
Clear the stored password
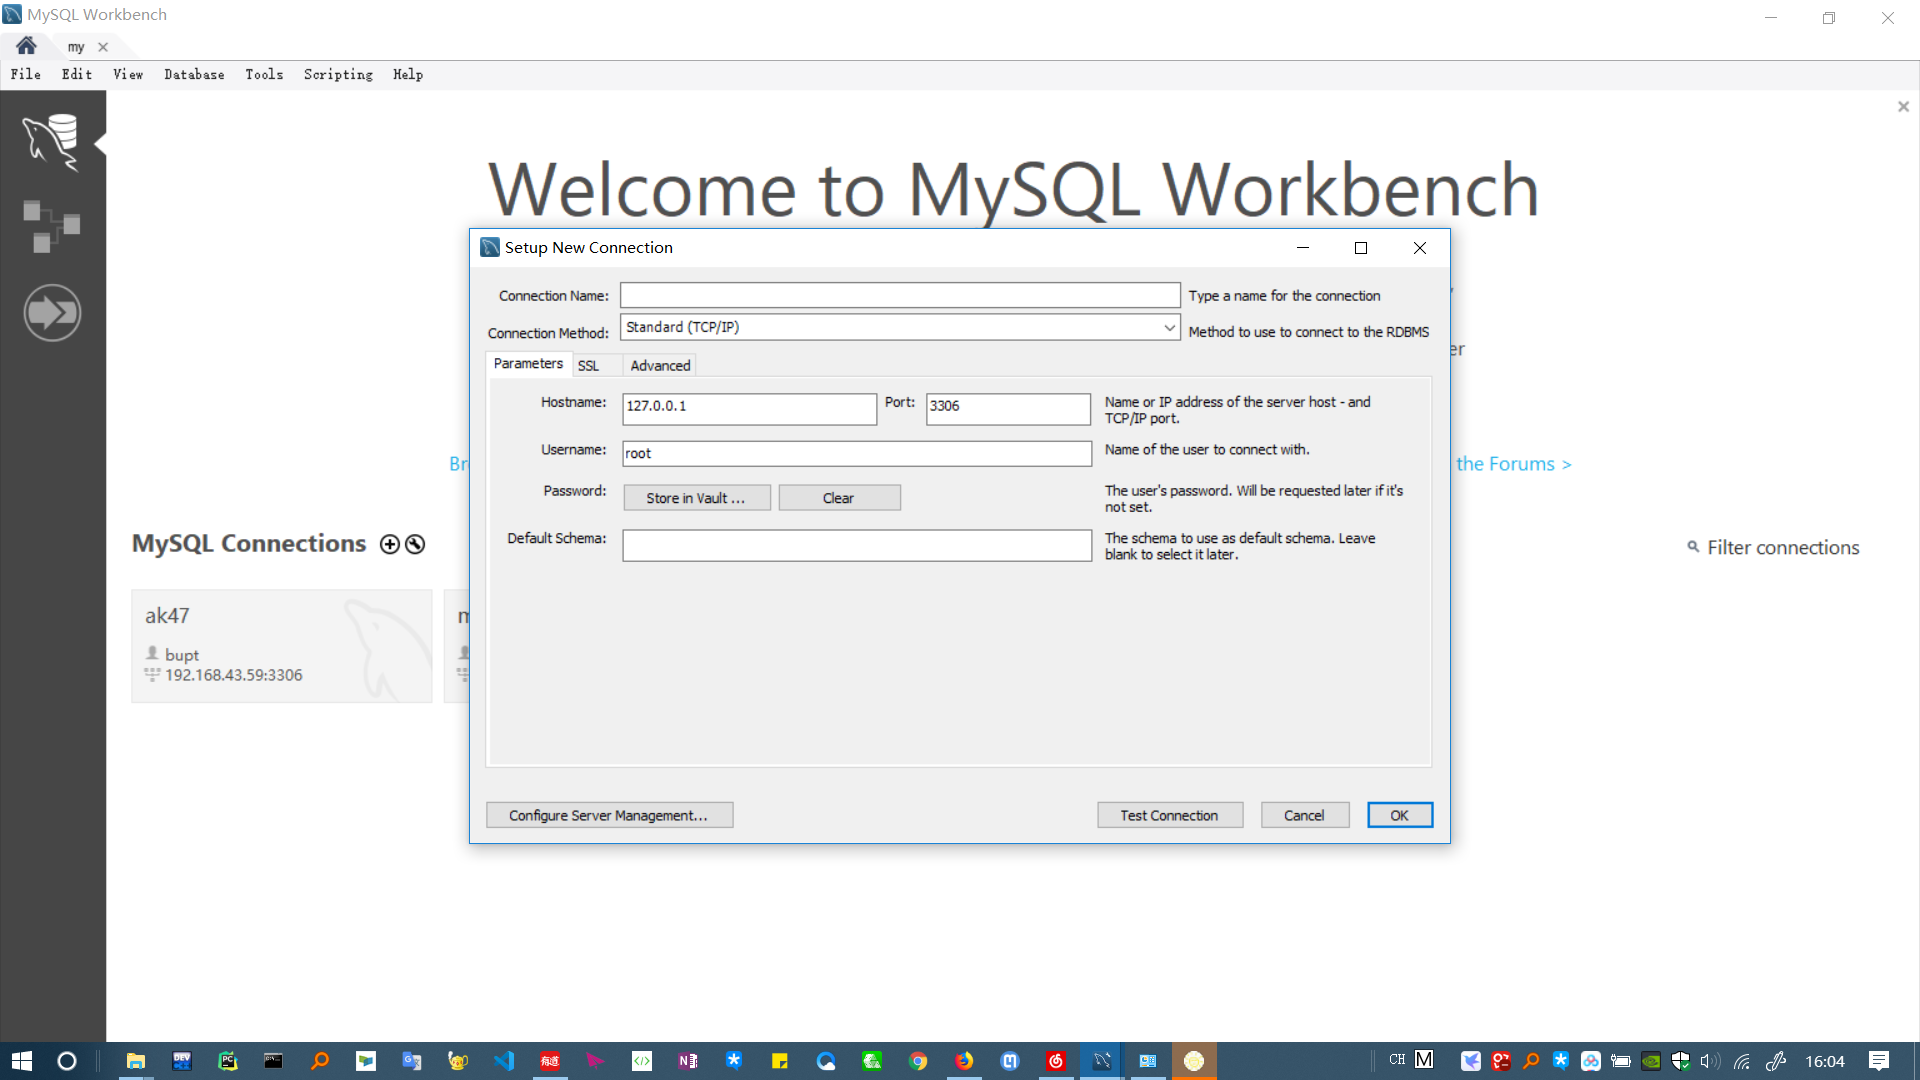coord(839,497)
